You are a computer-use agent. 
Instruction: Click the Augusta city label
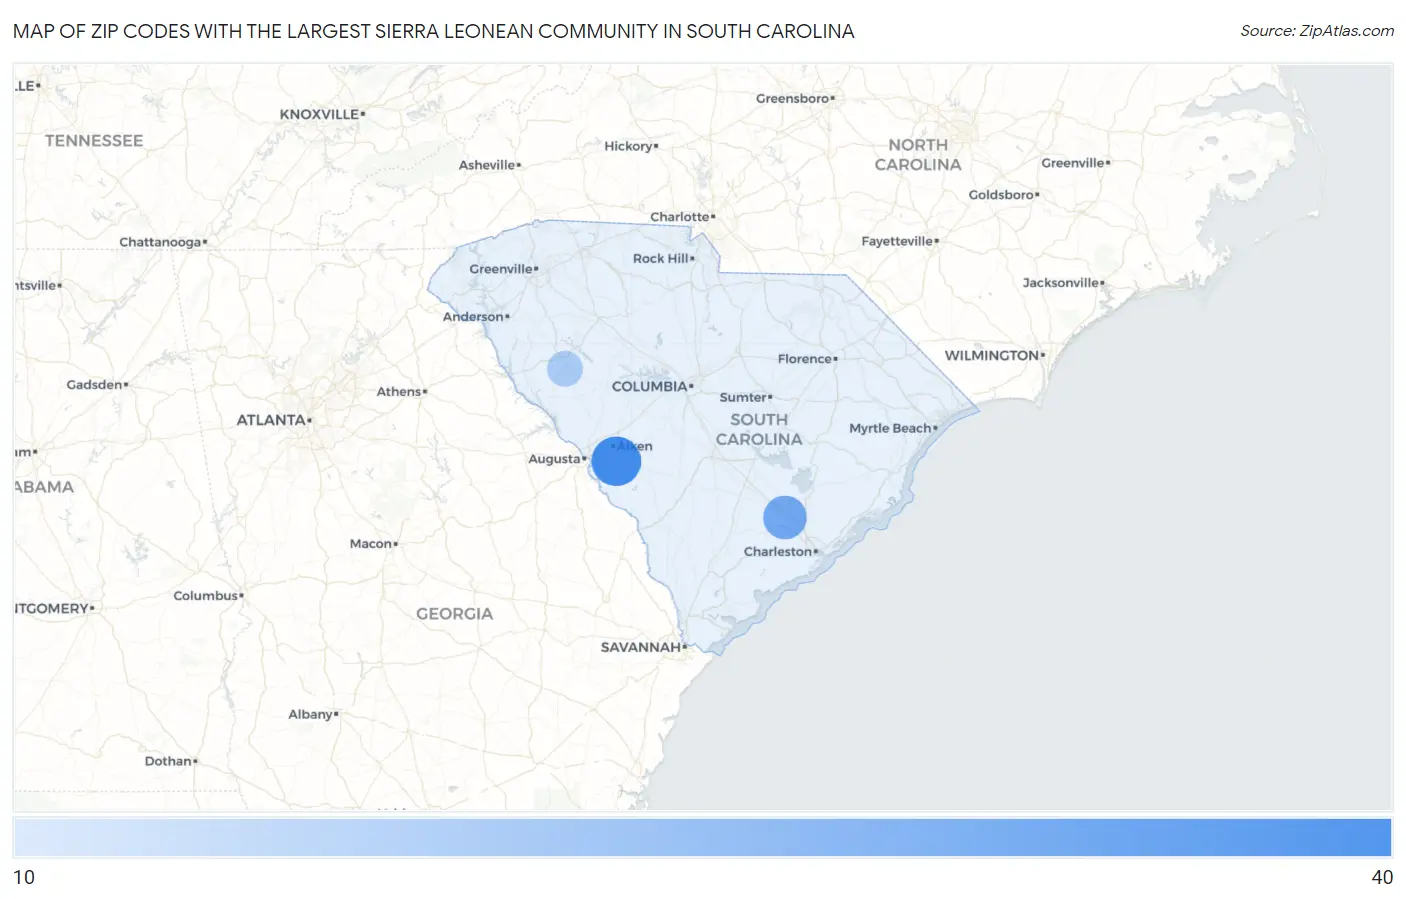pyautogui.click(x=554, y=459)
